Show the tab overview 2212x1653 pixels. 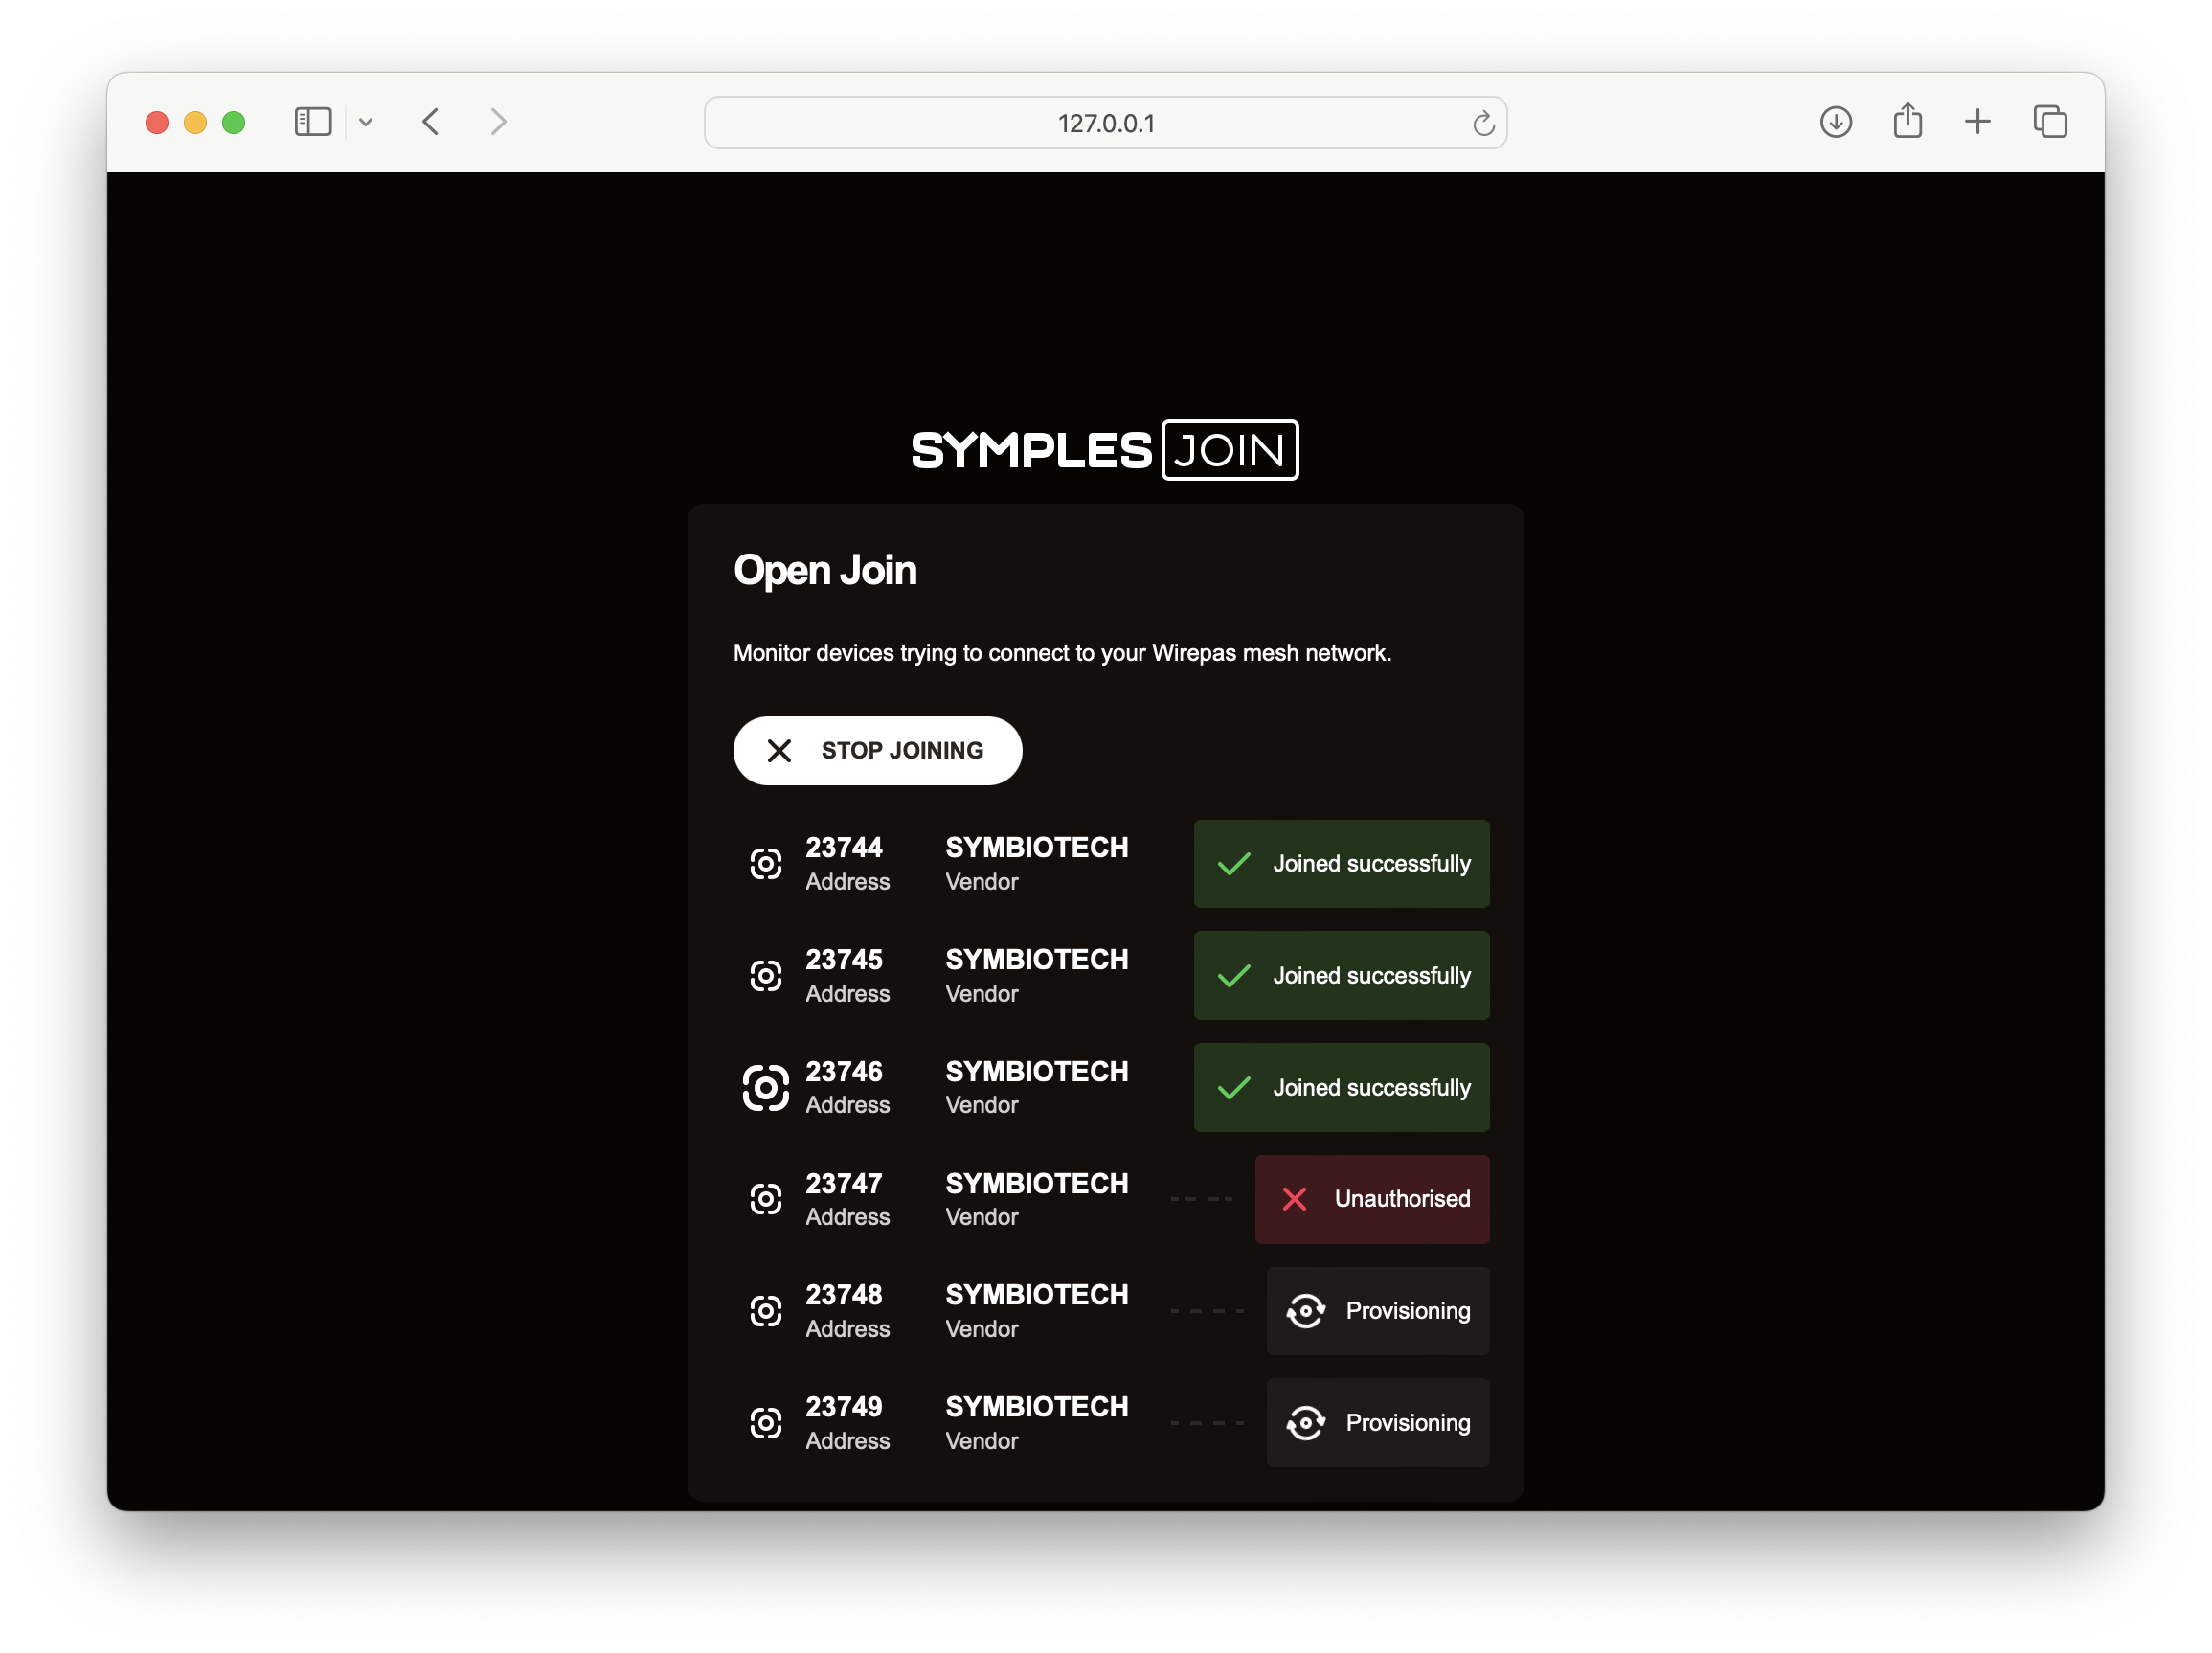pyautogui.click(x=2051, y=121)
